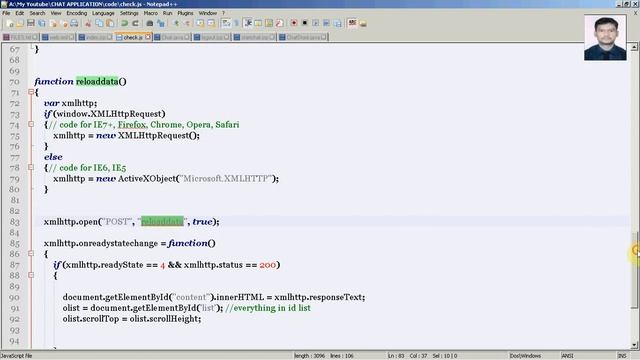
Task: Open the Language menu
Action: [x=103, y=13]
